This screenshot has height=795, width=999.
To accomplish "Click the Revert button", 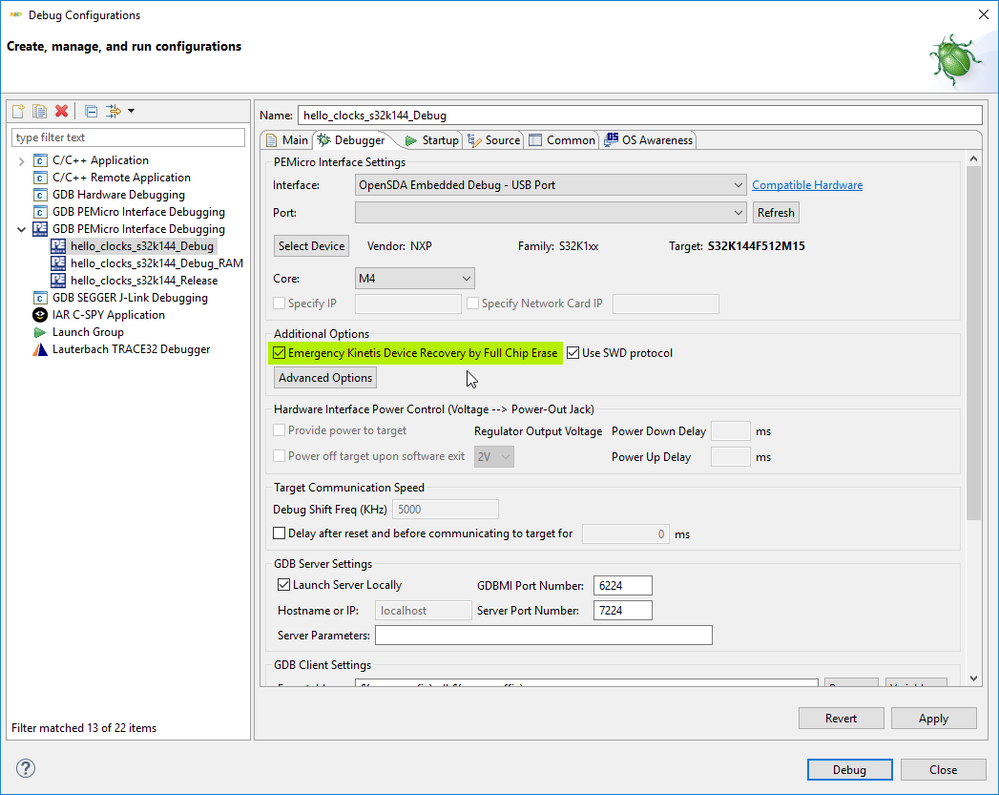I will [x=841, y=718].
